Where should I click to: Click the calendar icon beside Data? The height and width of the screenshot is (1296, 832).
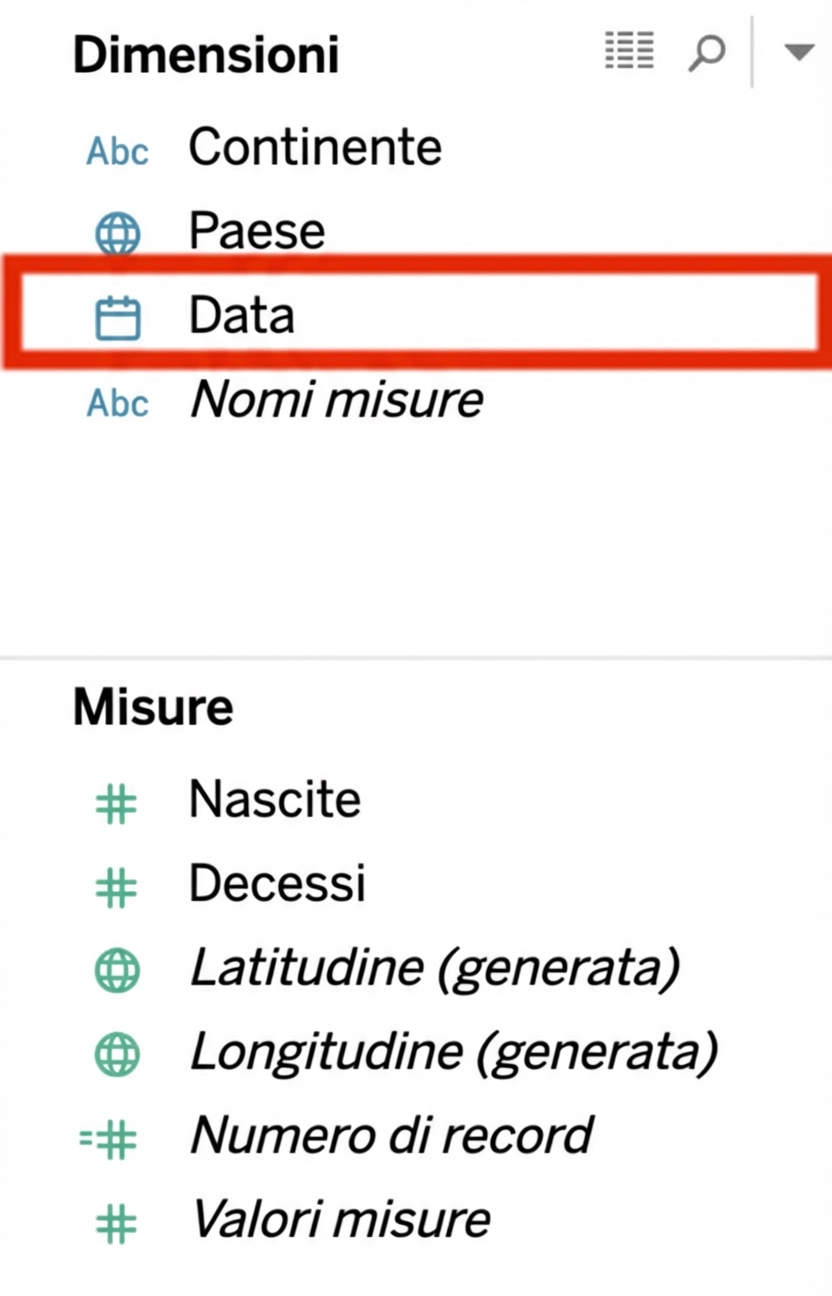point(117,319)
